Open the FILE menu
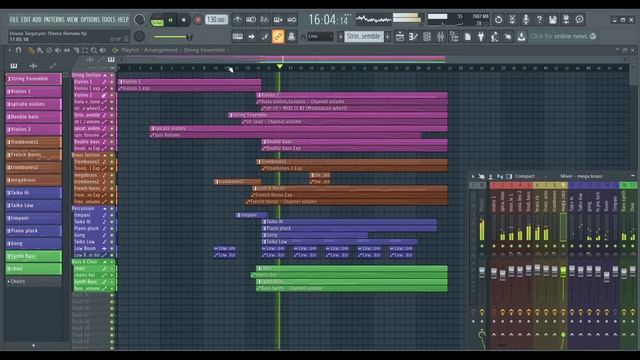This screenshot has width=640, height=360. point(14,20)
